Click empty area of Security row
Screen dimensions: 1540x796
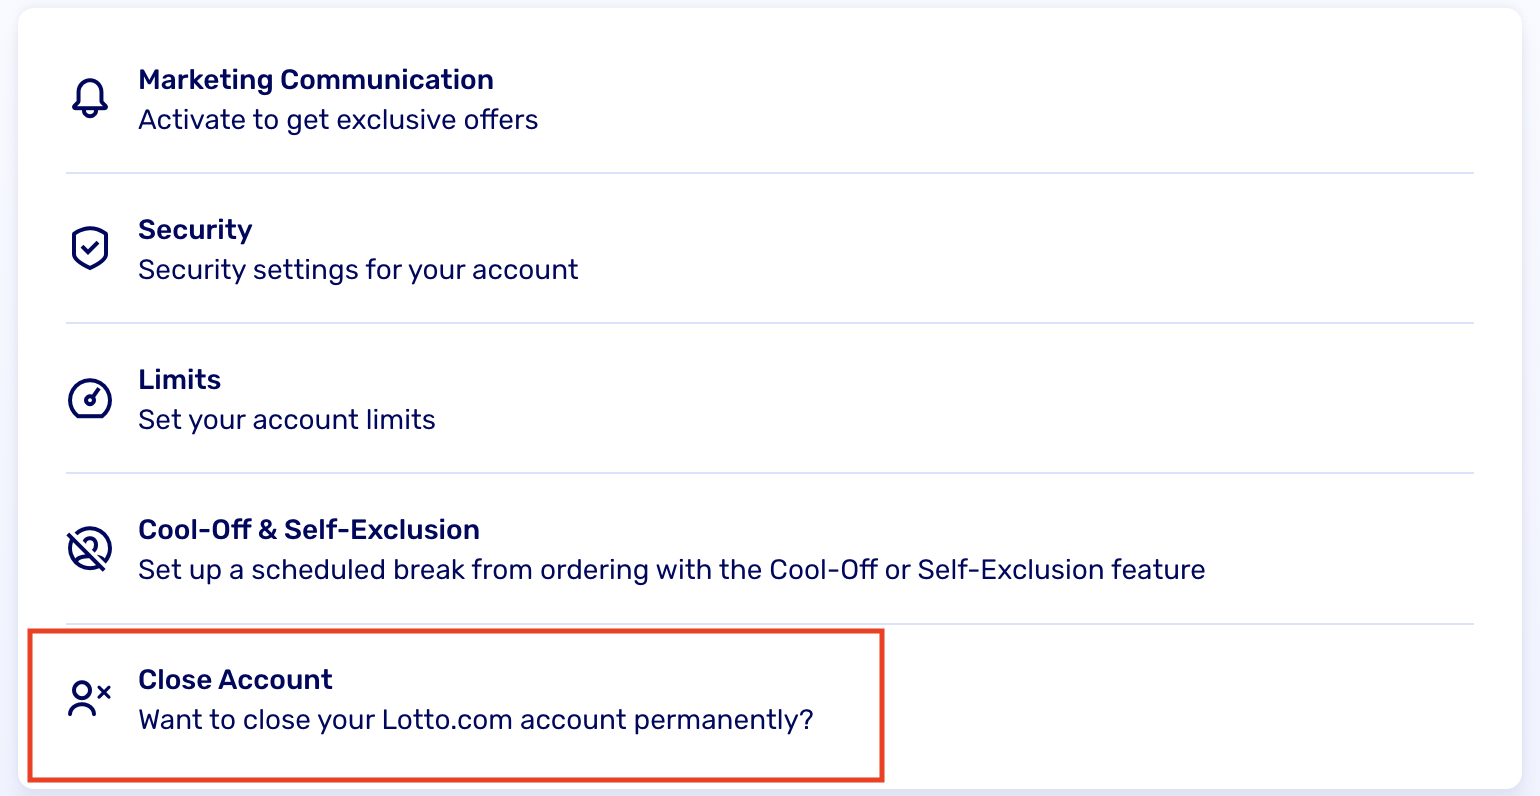(x=1000, y=248)
